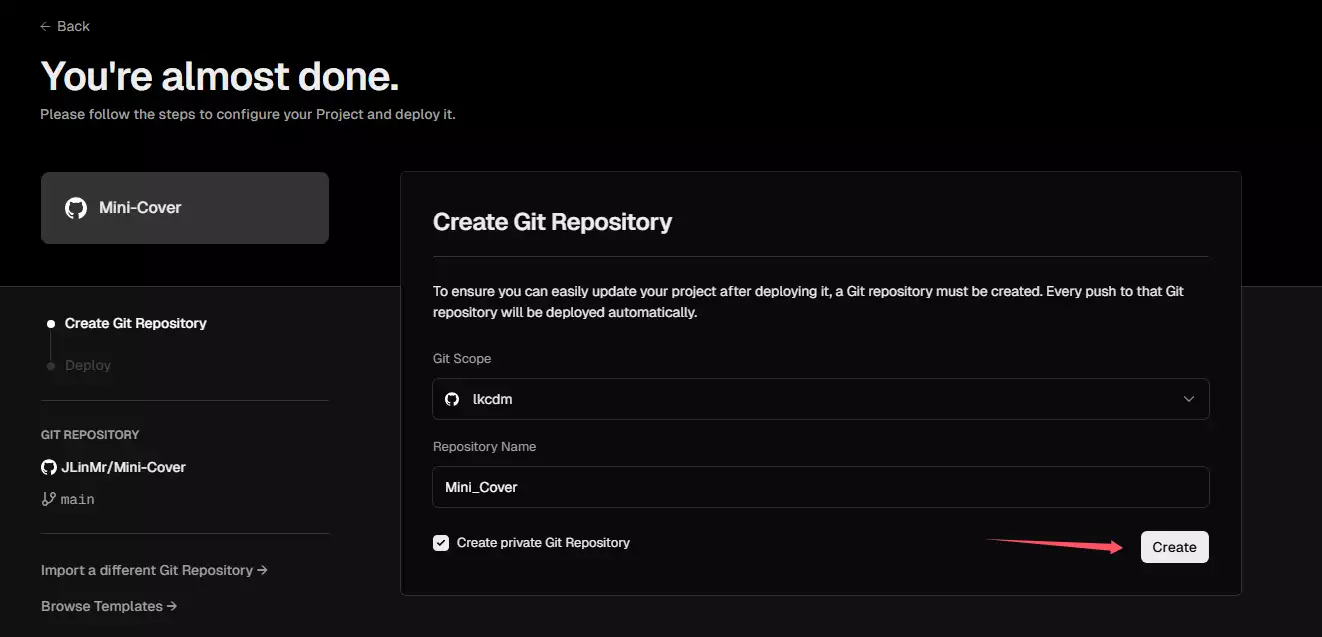Open the Browse Templates link
The height and width of the screenshot is (637, 1322).
(101, 606)
